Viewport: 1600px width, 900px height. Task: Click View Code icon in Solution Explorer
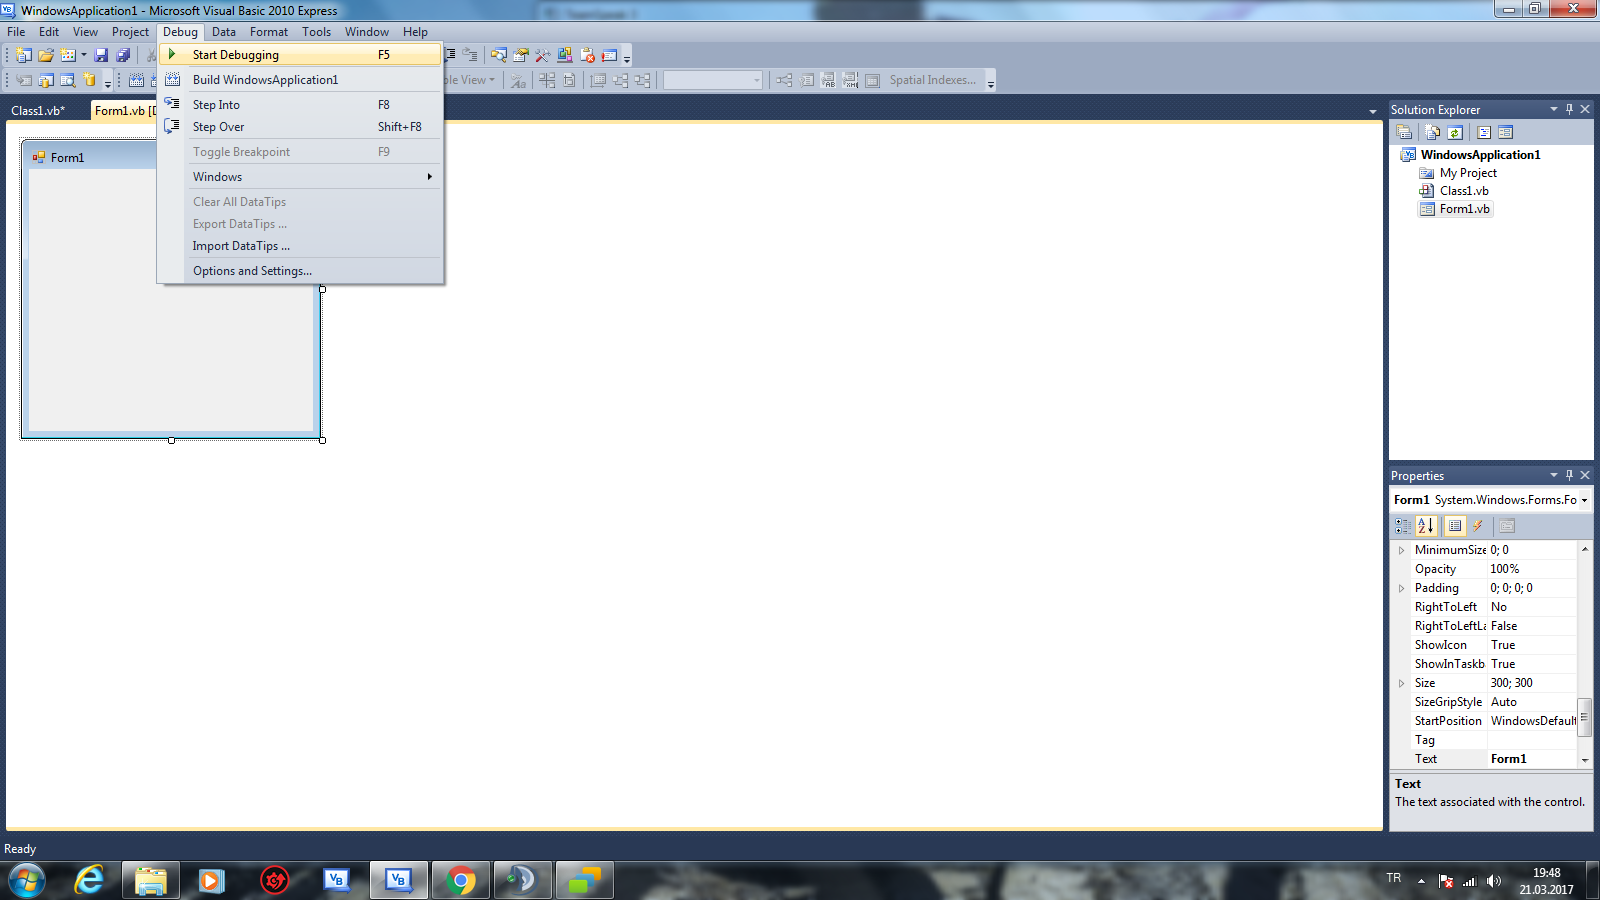coord(1484,132)
